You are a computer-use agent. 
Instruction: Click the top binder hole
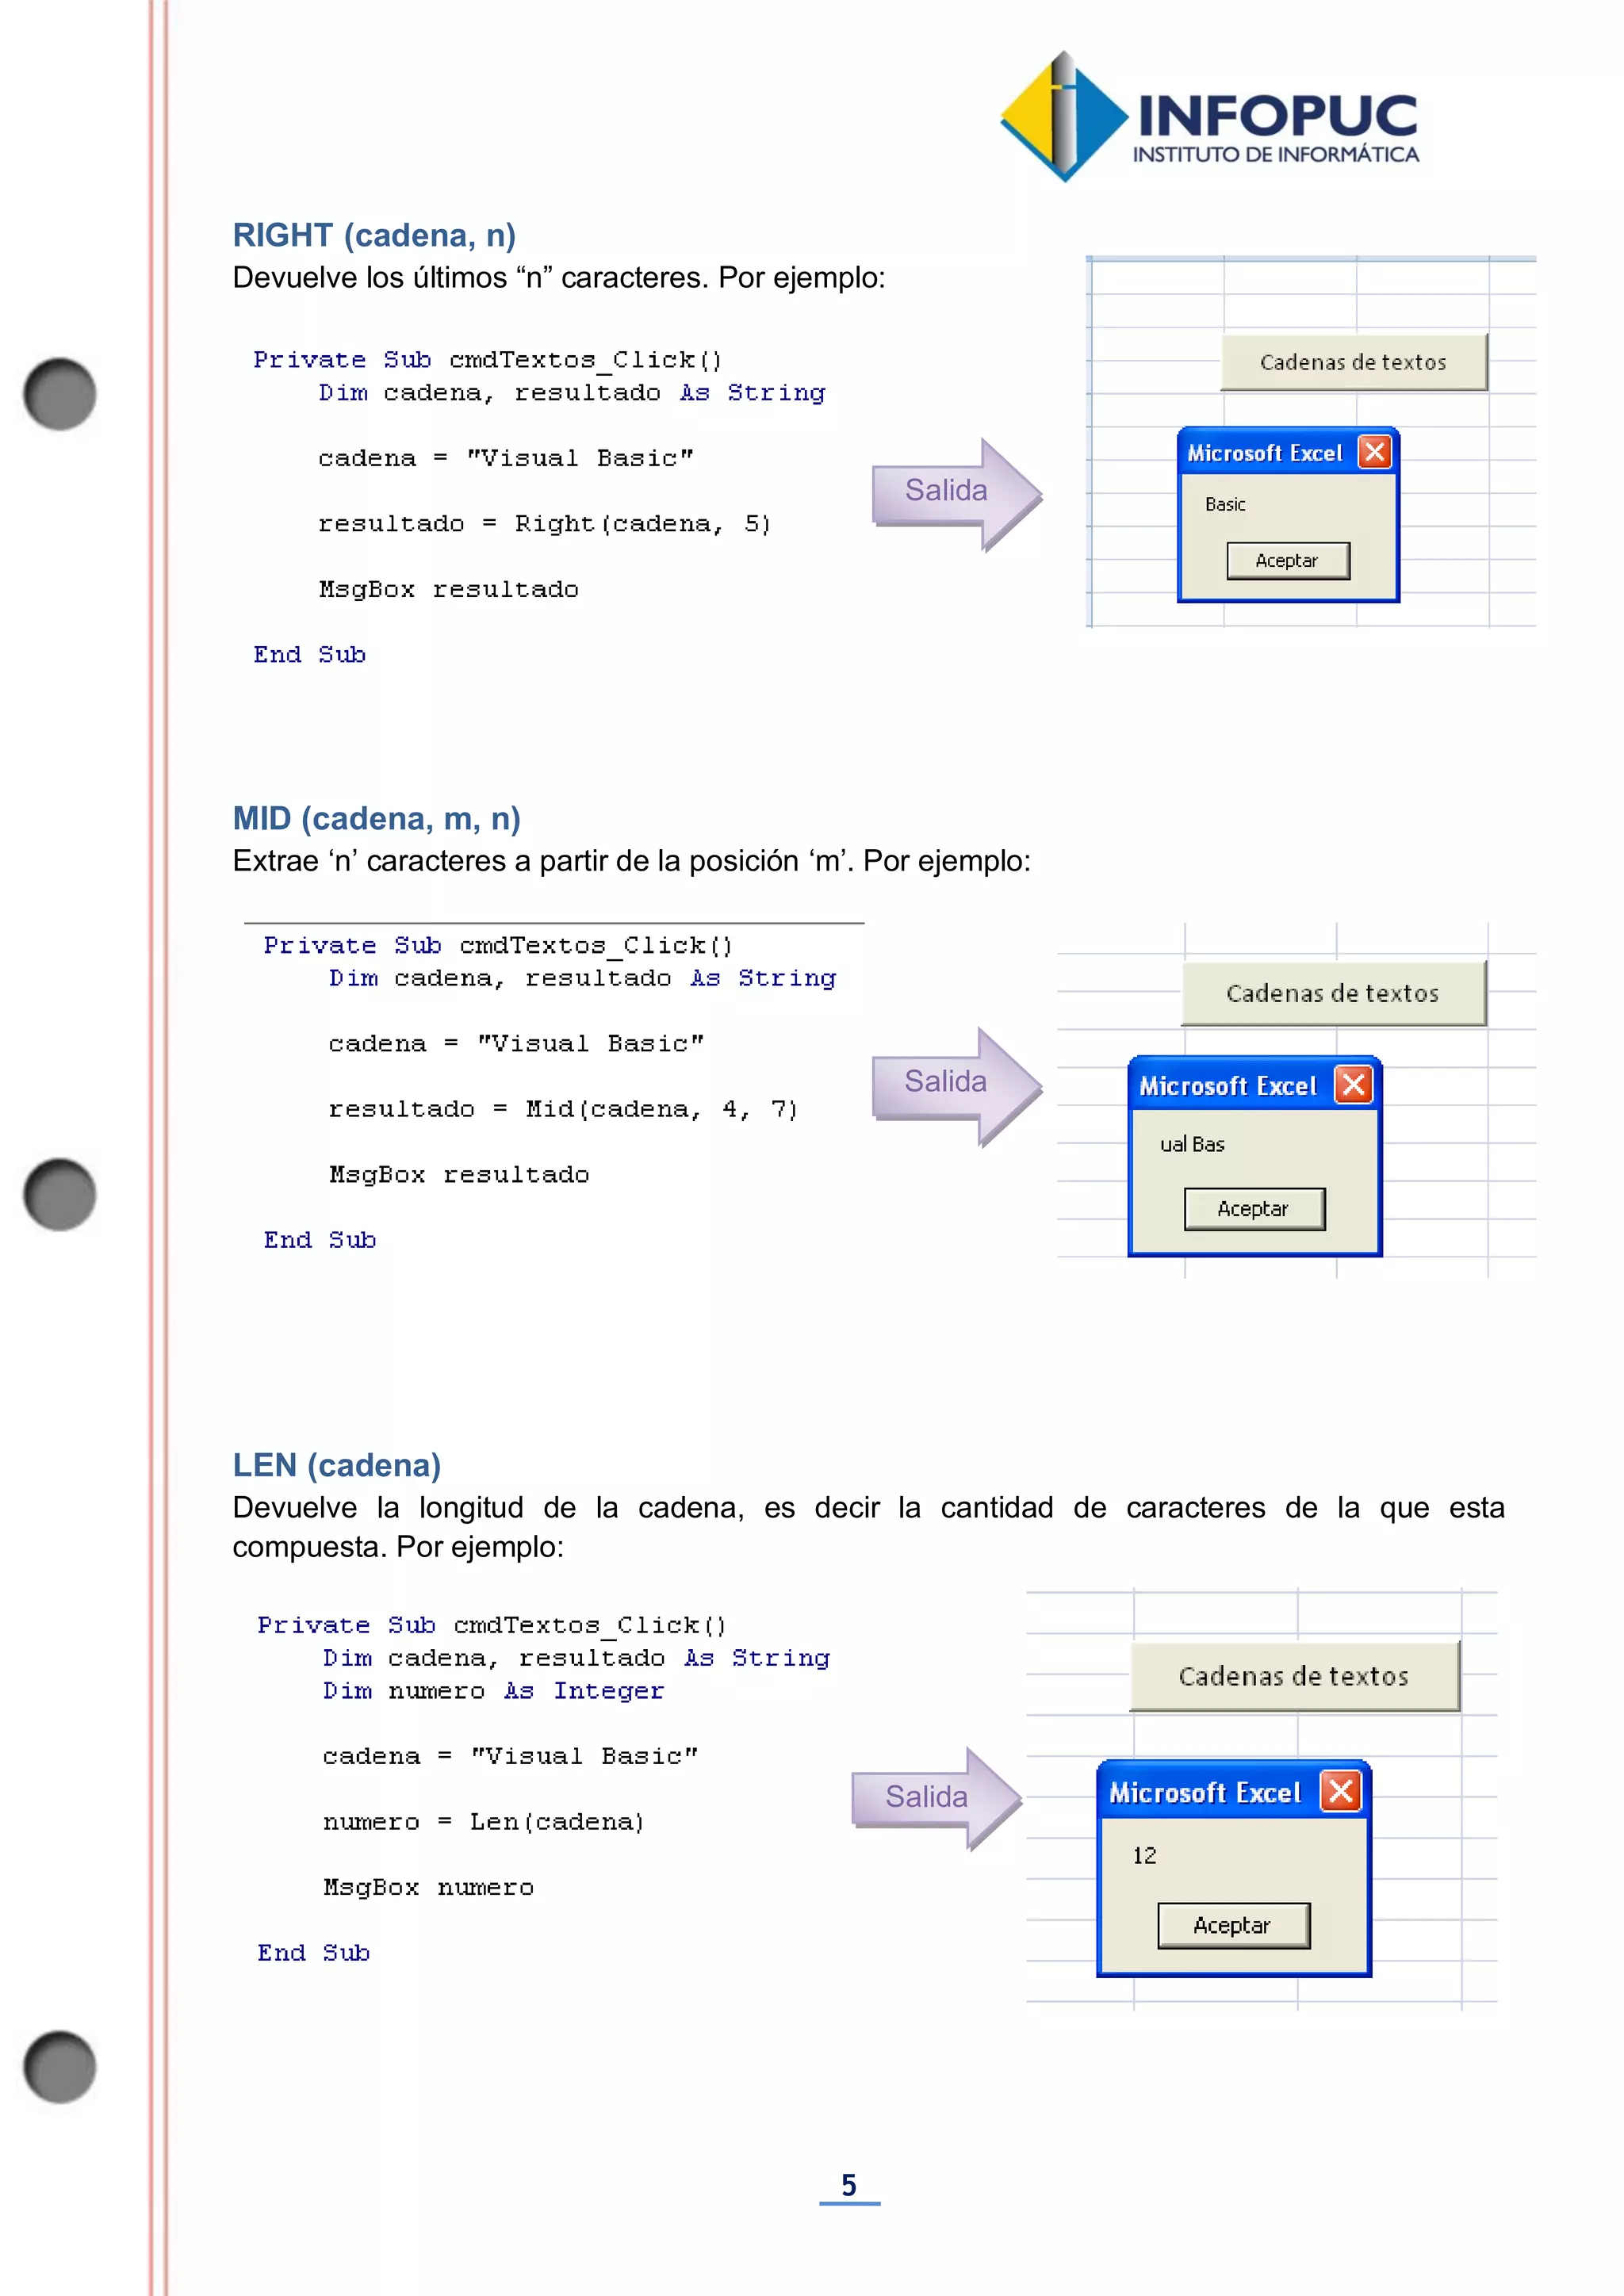(60, 394)
